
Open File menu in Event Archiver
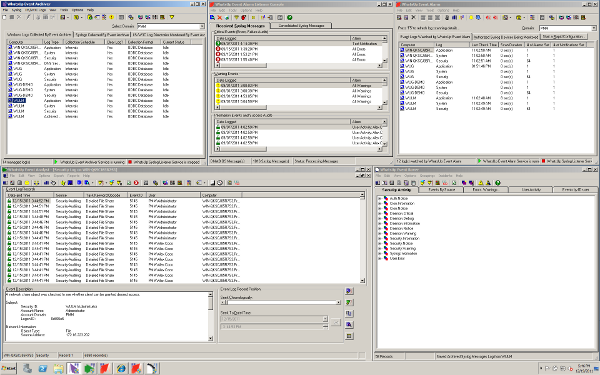(x=5, y=10)
